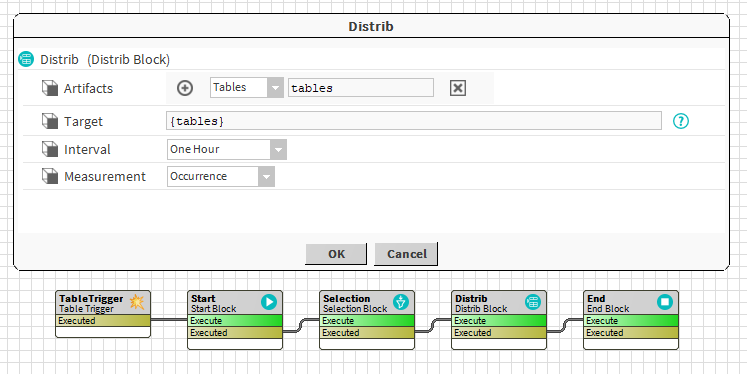Click the OK button
The image size is (747, 374).
click(336, 254)
